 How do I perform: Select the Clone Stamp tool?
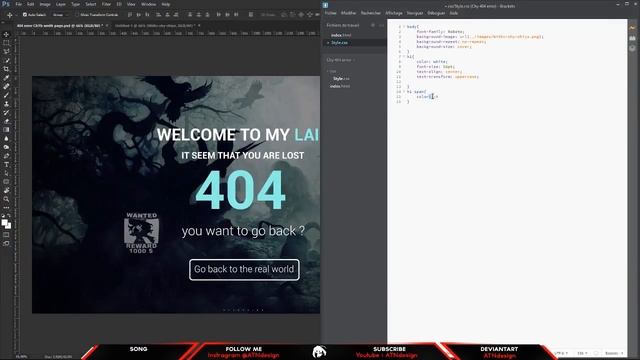(6, 104)
